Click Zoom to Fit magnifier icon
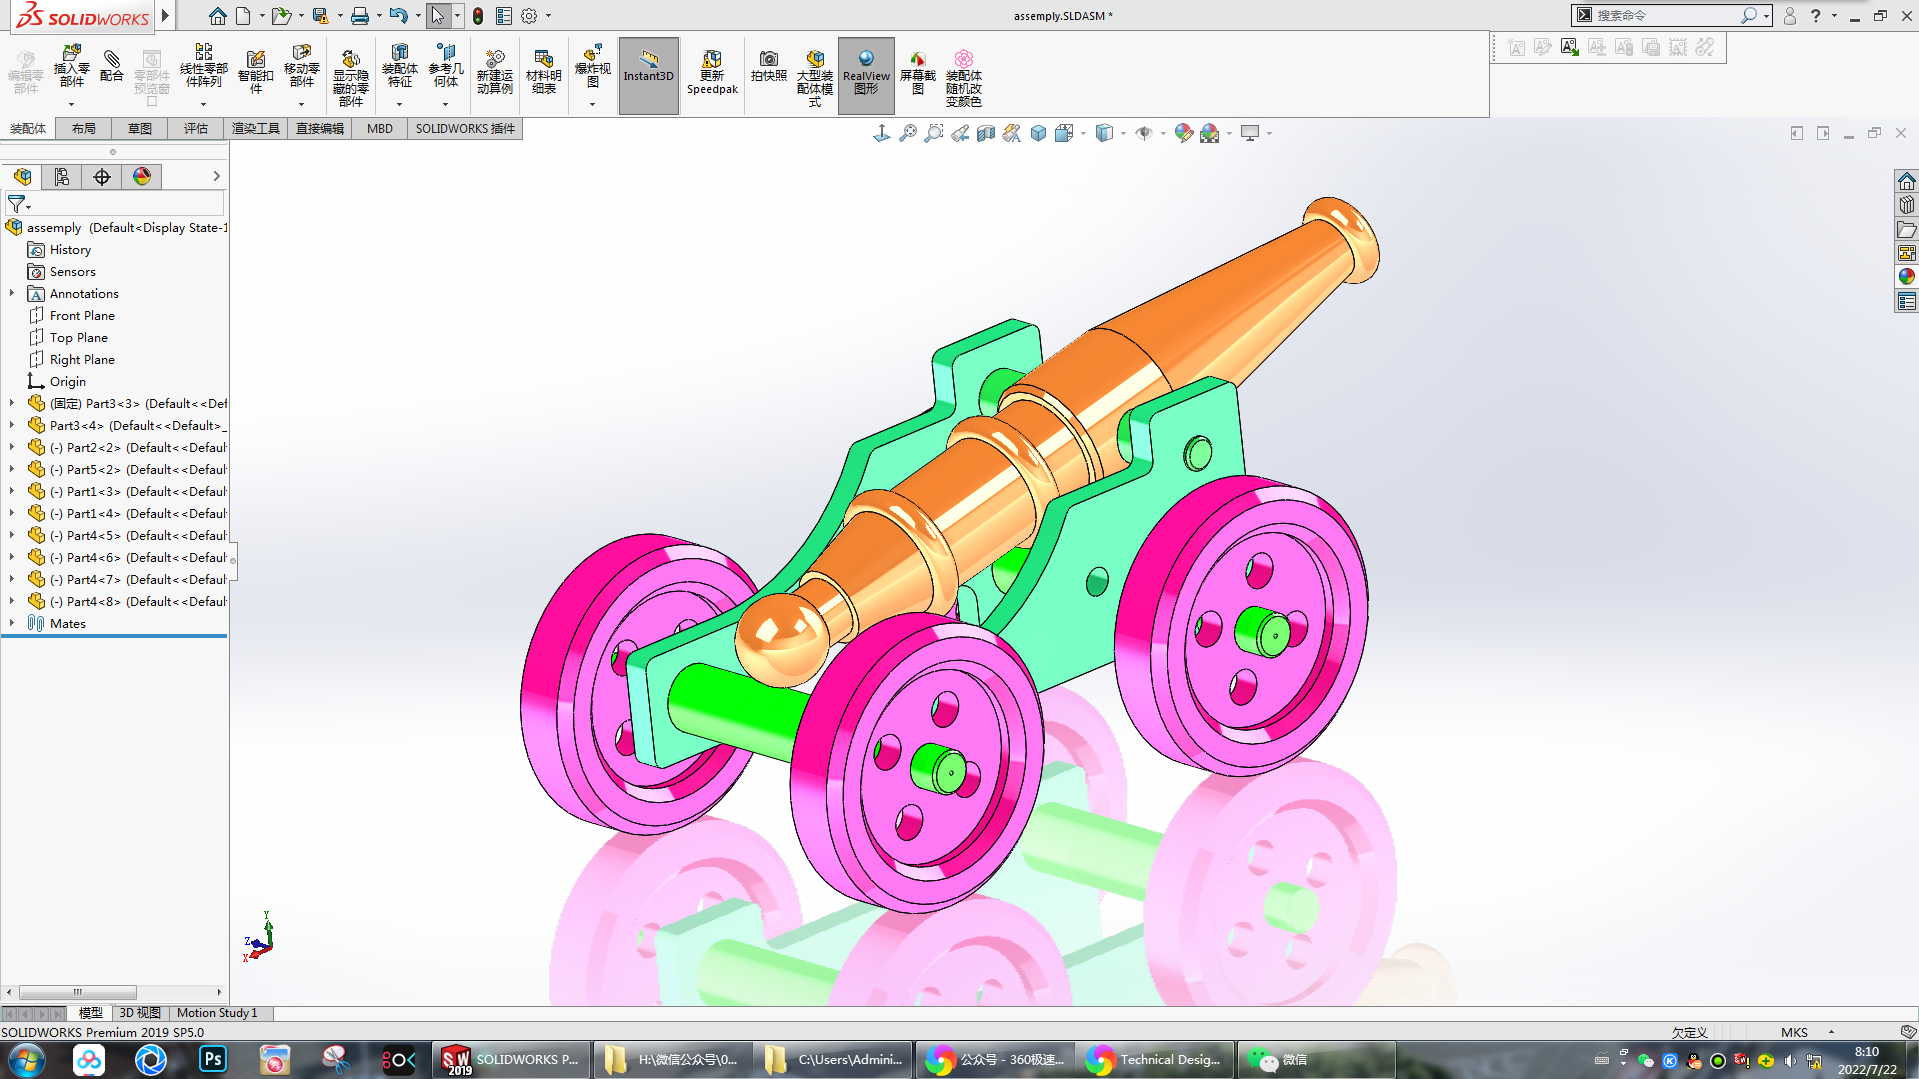Screen dimensions: 1919x1079 coord(907,133)
